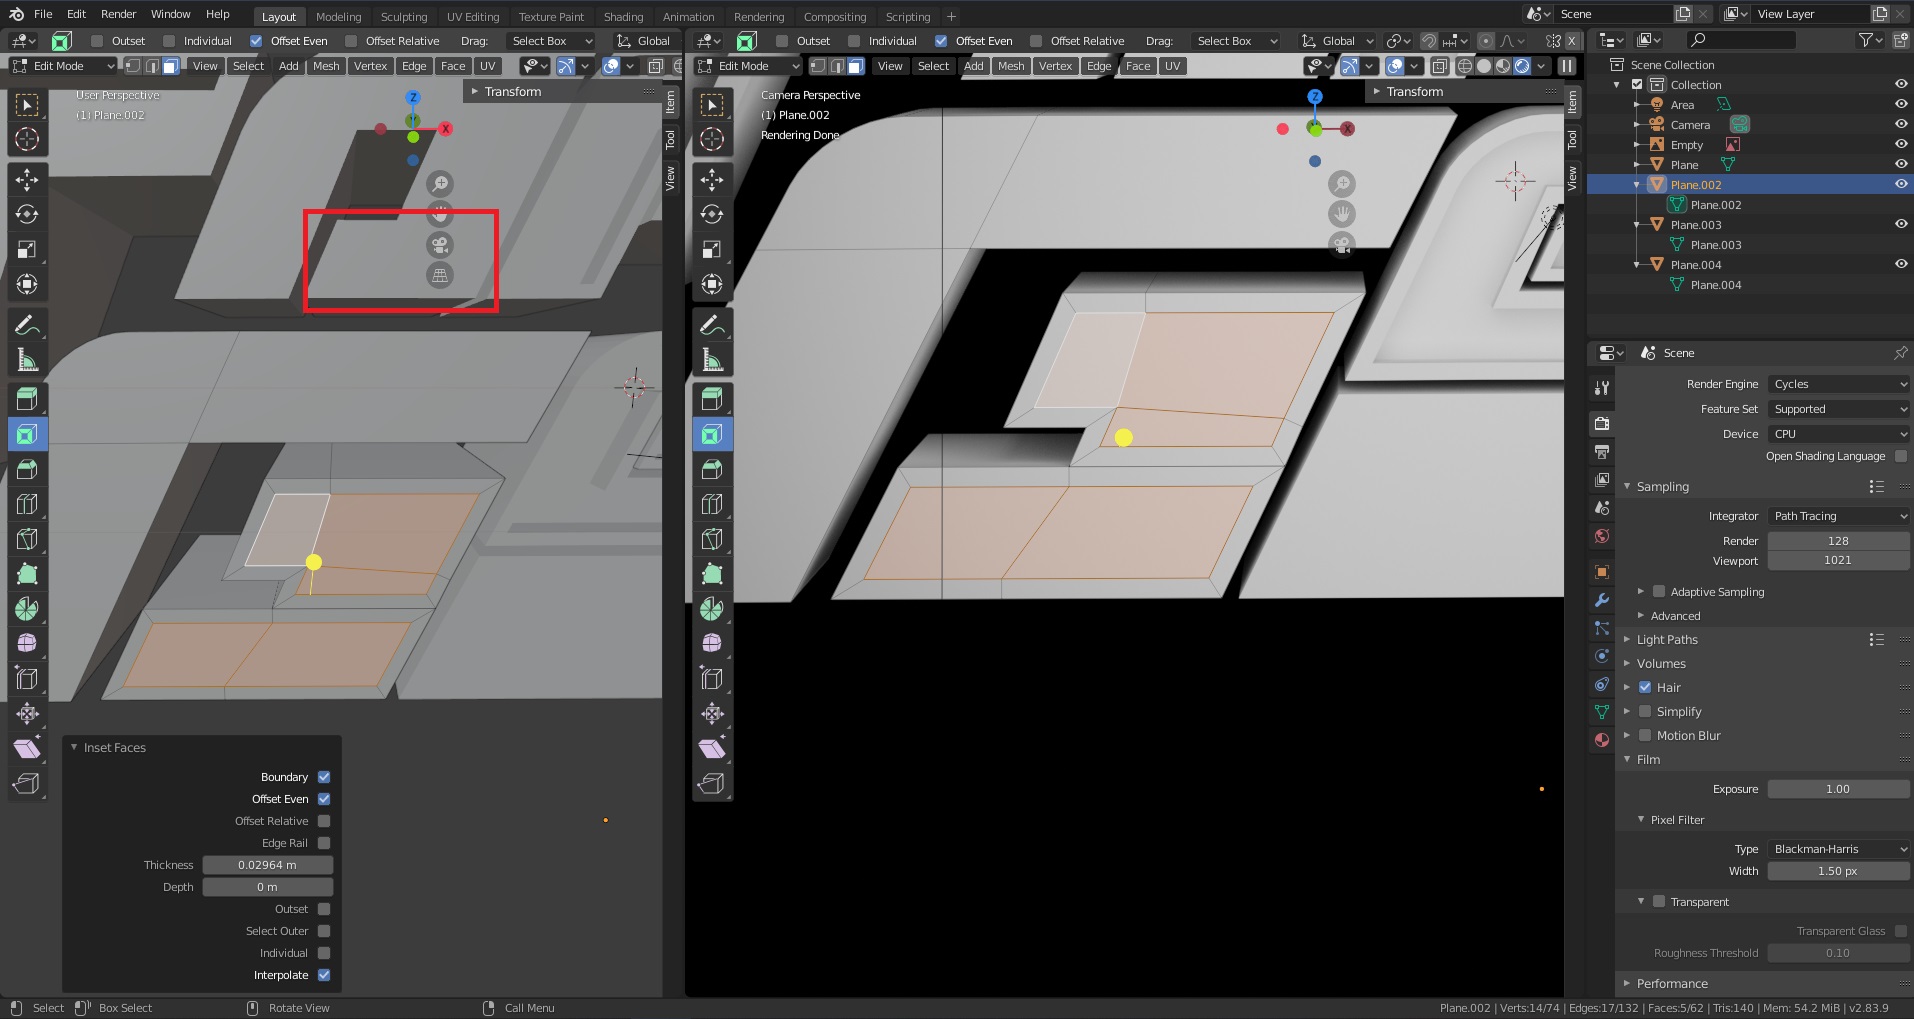
Task: Select the Rotate tool in left viewport
Action: tap(27, 214)
